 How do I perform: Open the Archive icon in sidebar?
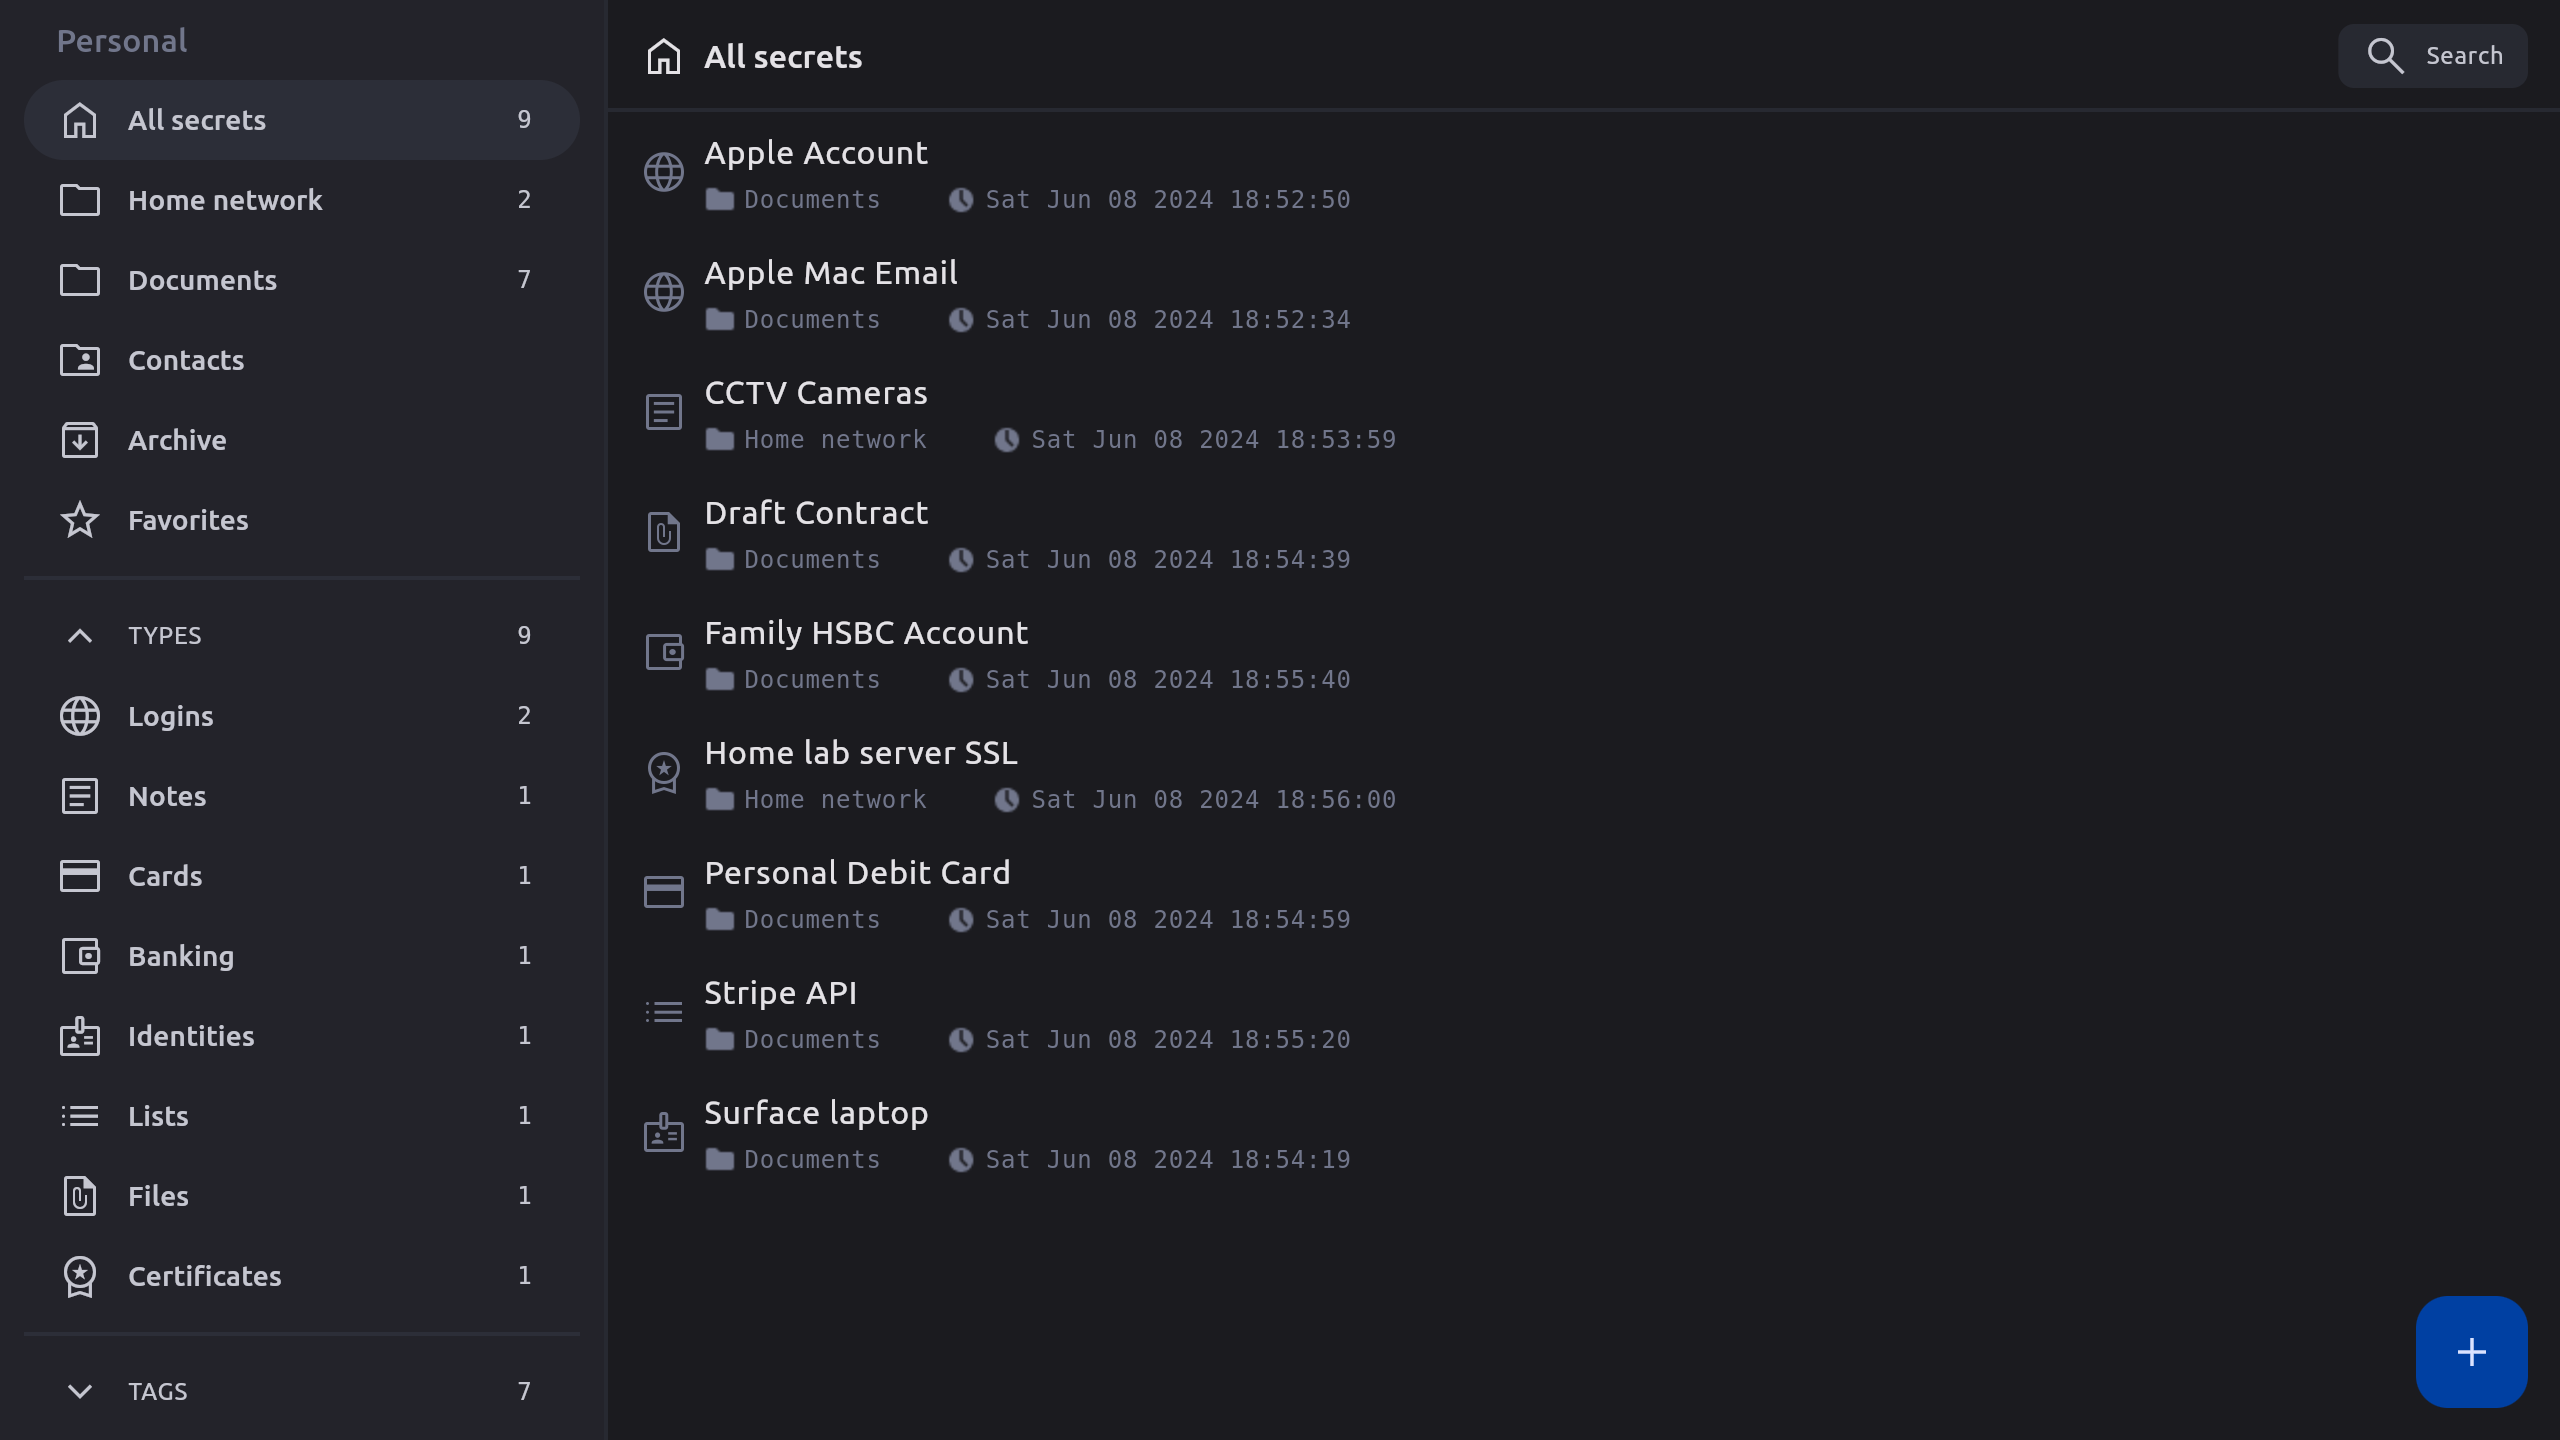80,440
